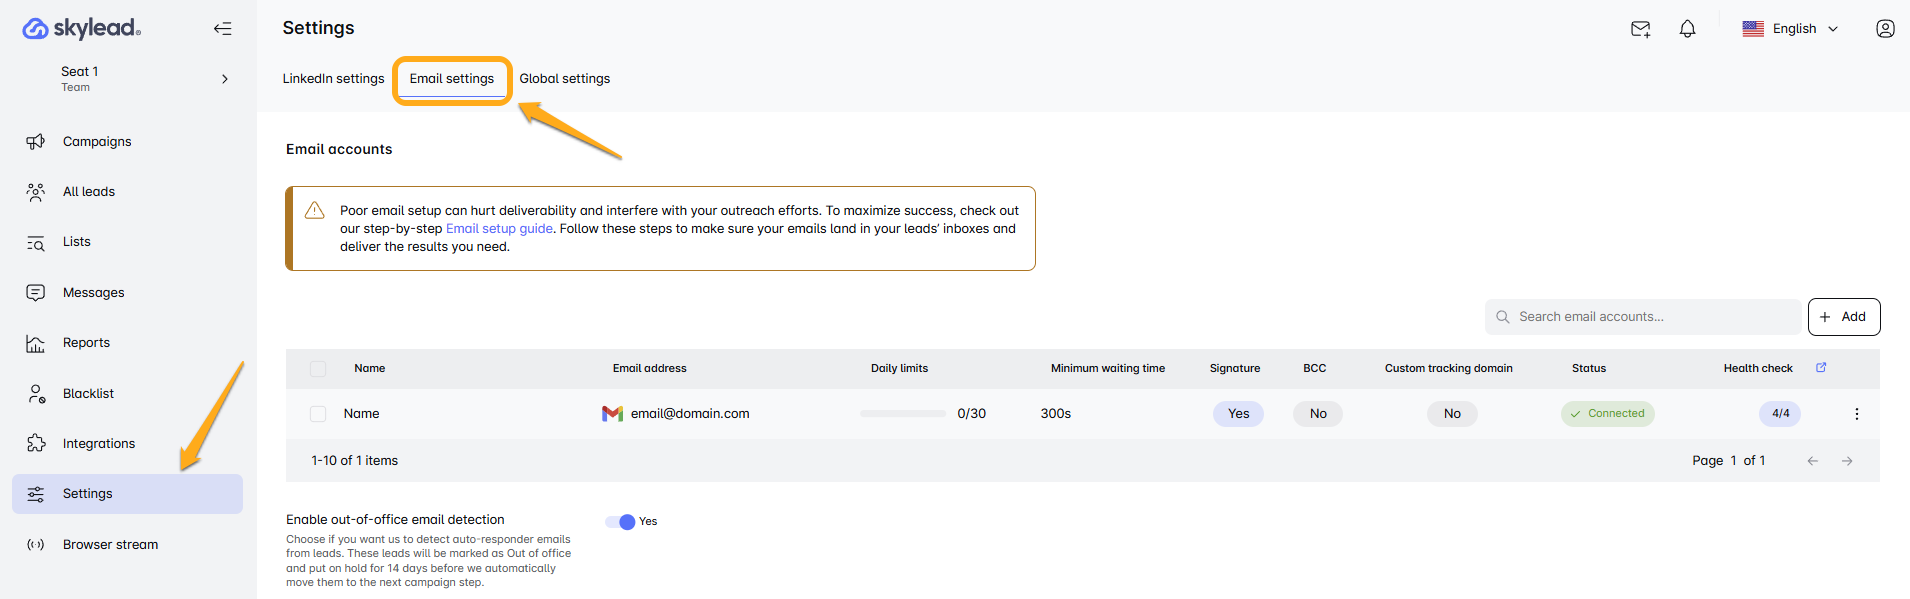Open the Email setup guide link
1910x599 pixels.
point(499,229)
